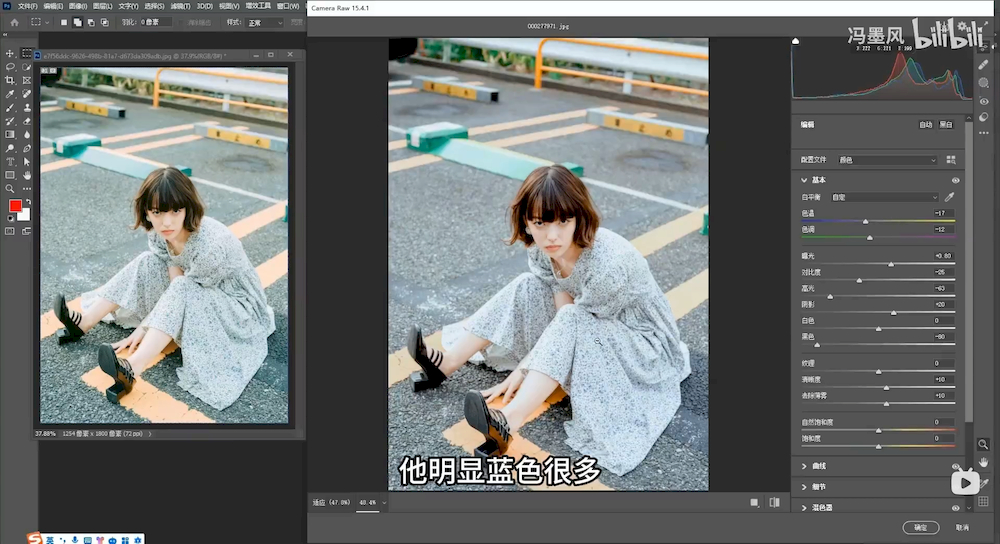The width and height of the screenshot is (1000, 544).
Task: Select the Gradient tool
Action: pos(10,135)
